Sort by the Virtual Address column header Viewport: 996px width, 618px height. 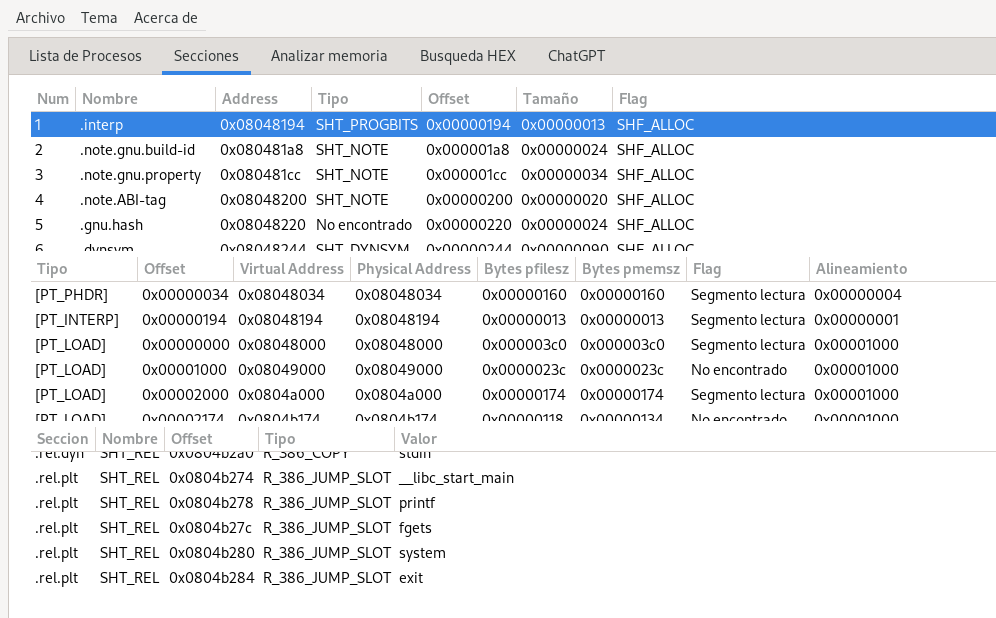[x=290, y=269]
